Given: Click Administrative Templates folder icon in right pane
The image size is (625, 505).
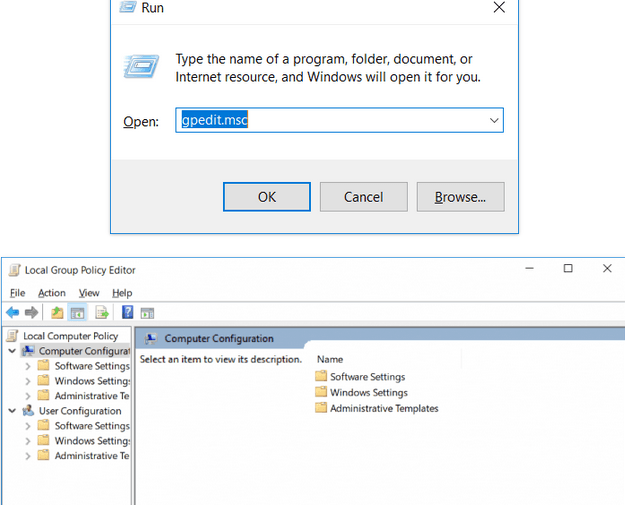Looking at the screenshot, I should point(321,408).
